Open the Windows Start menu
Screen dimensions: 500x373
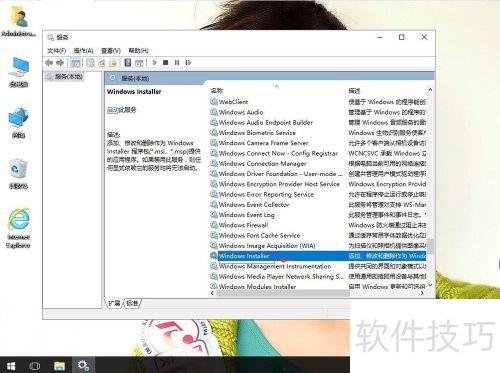(11, 366)
